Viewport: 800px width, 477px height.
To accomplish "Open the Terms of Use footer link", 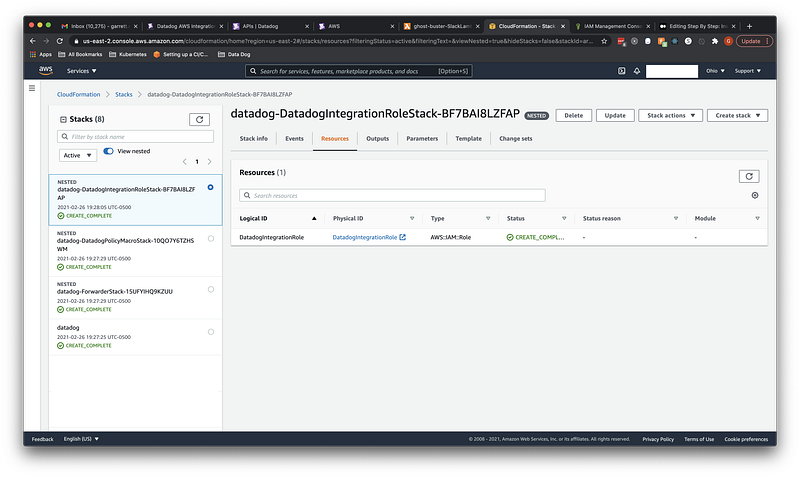I will pos(699,439).
